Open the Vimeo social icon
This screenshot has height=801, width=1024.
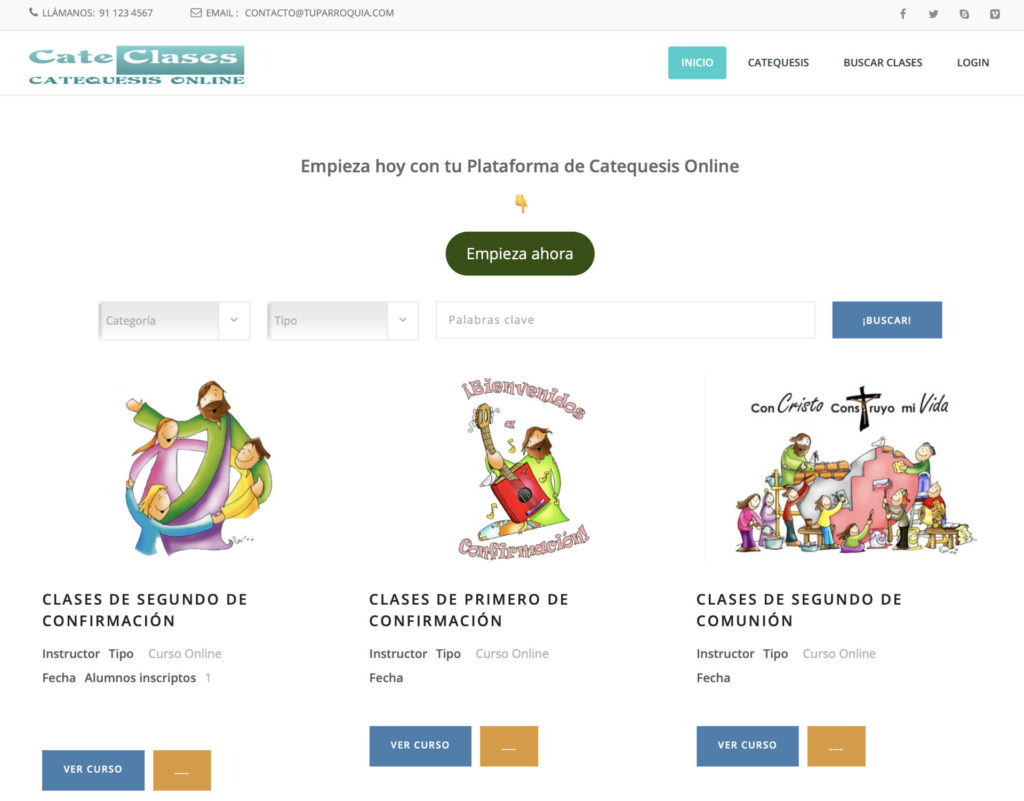[995, 14]
